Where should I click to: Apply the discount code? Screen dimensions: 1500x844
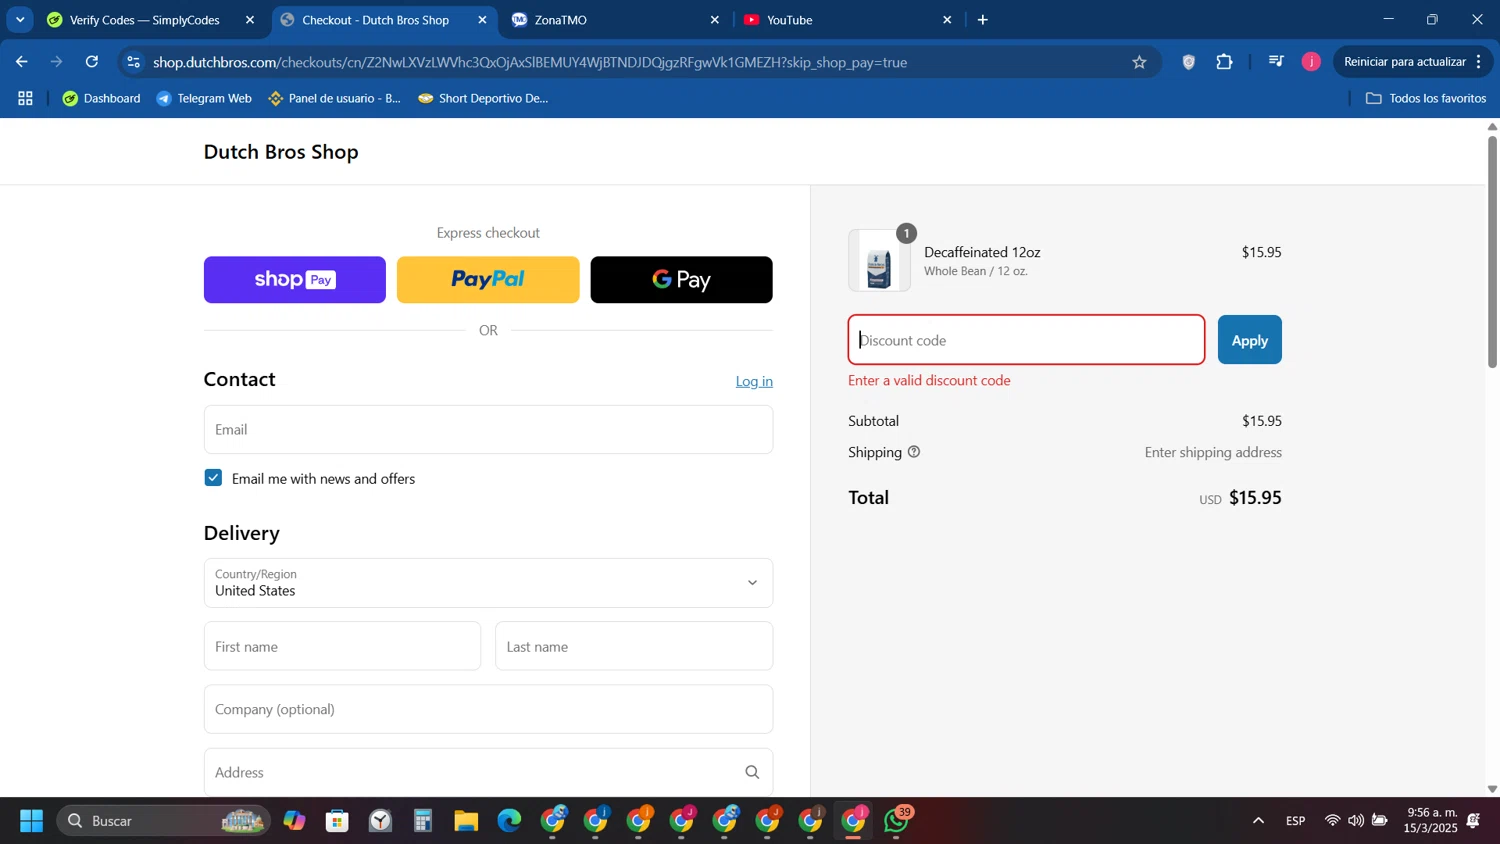(1249, 340)
